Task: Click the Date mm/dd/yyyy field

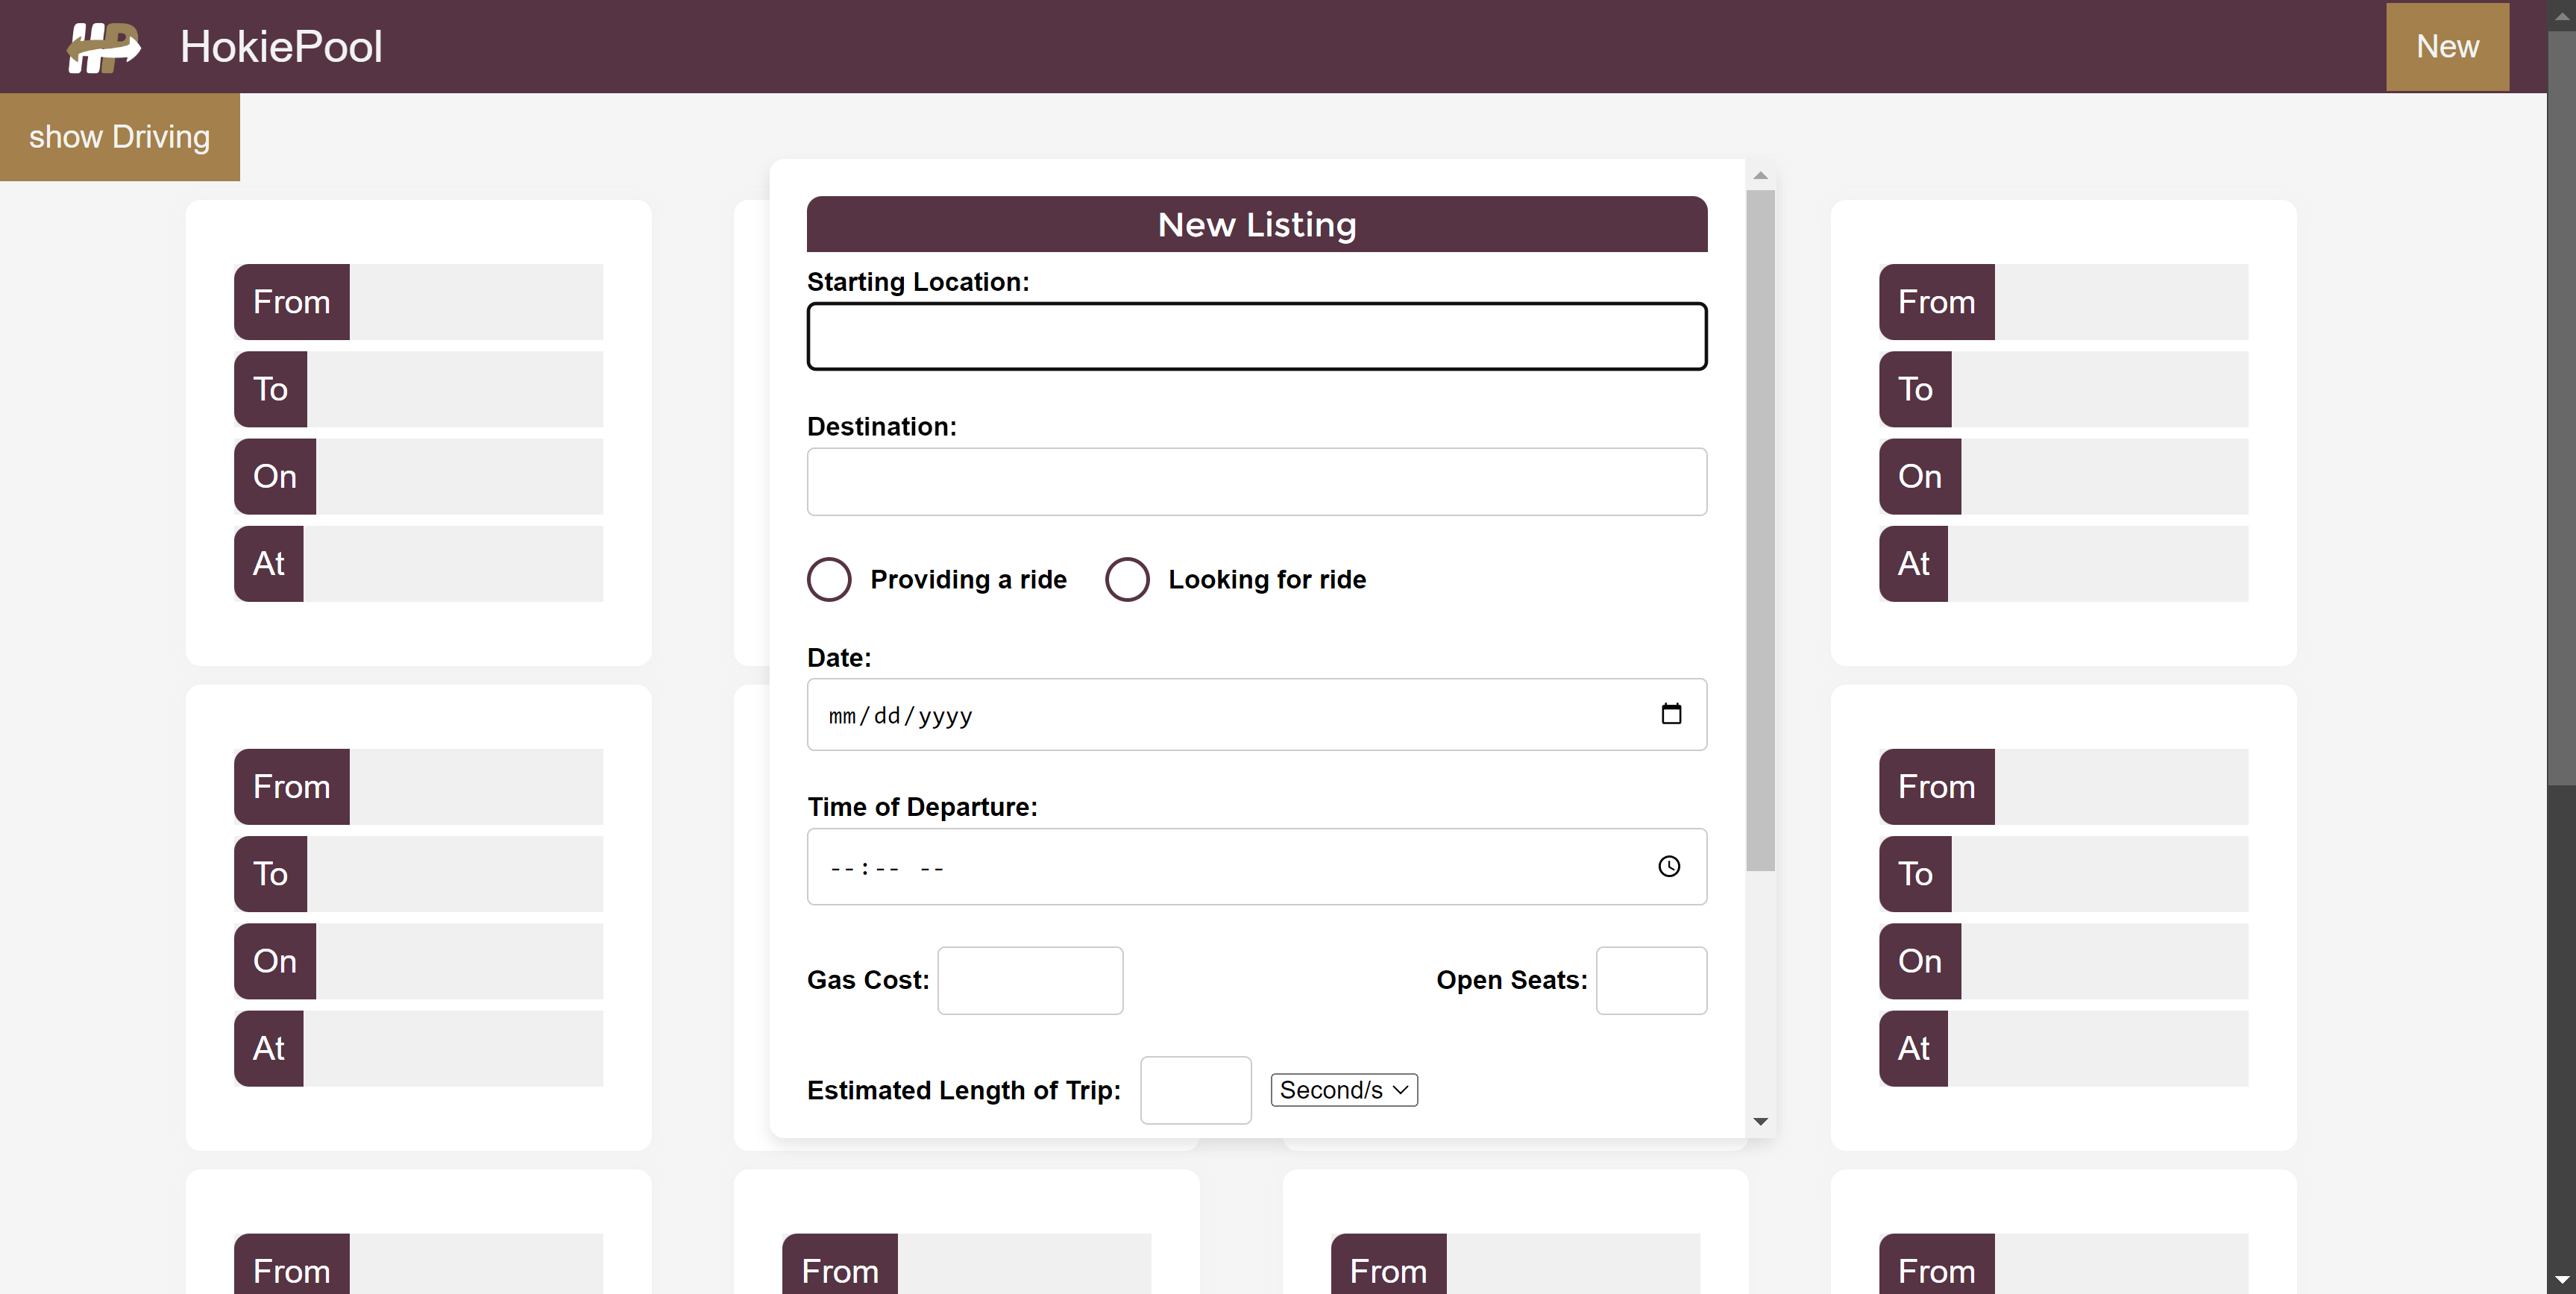Action: coord(1200,715)
